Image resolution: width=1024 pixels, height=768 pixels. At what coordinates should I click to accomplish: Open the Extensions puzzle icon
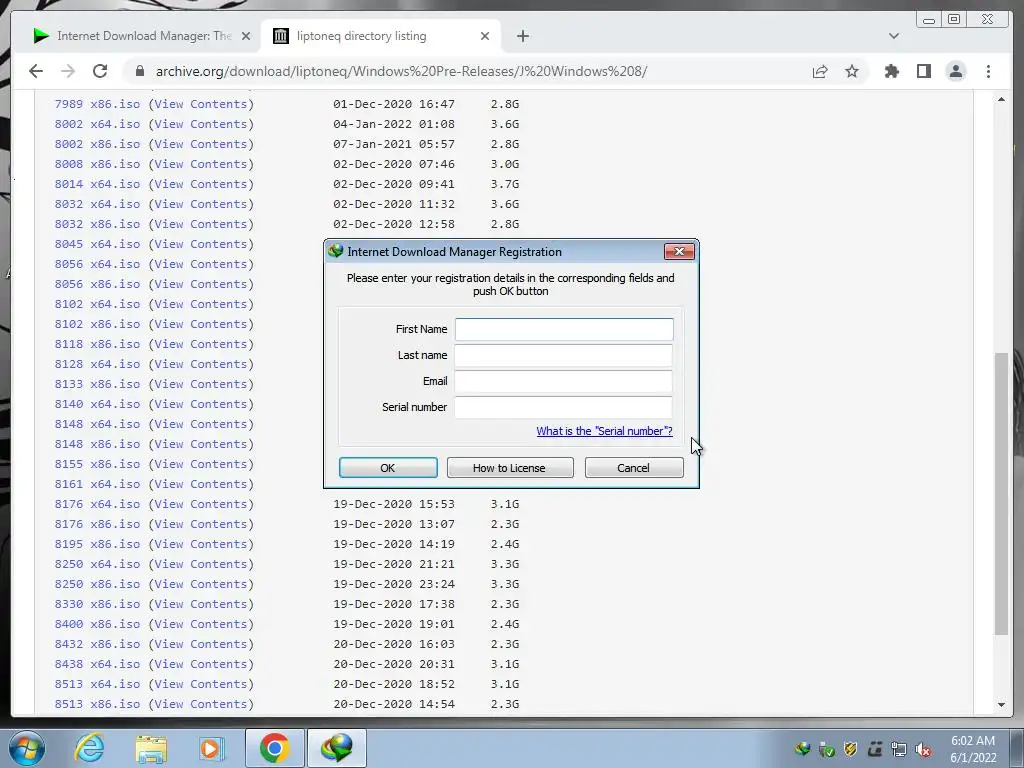coord(891,71)
